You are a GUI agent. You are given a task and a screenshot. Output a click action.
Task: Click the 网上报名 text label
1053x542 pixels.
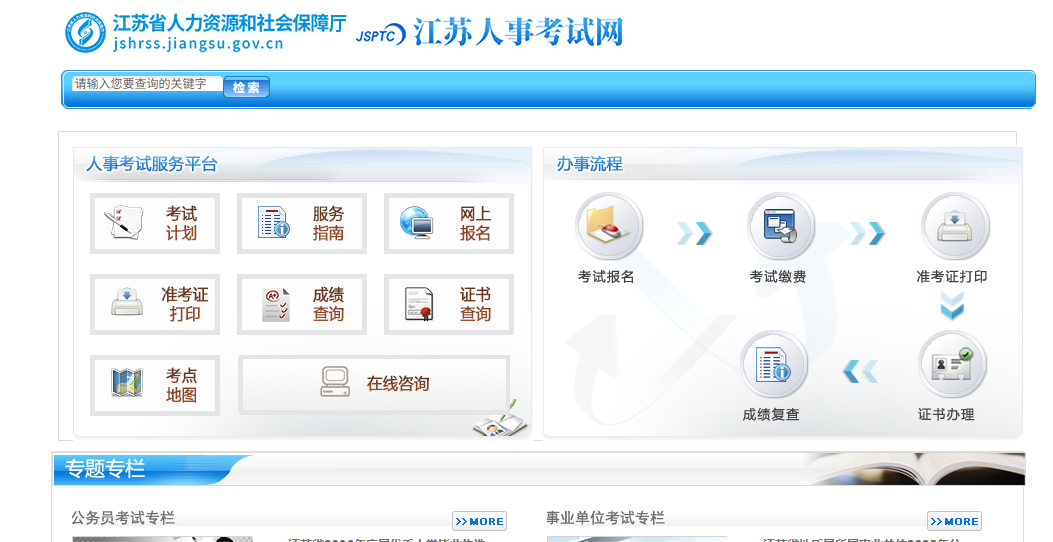tap(475, 224)
